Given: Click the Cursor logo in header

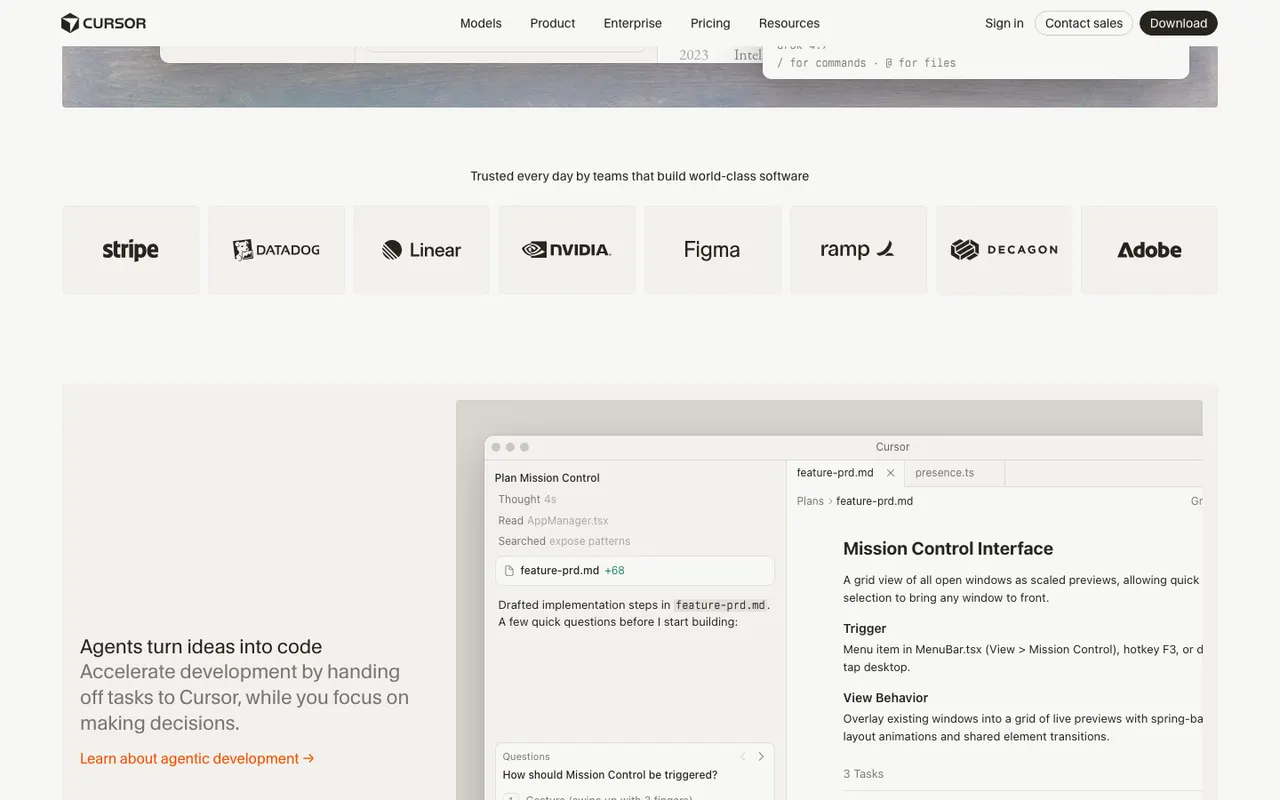Looking at the screenshot, I should click(103, 23).
